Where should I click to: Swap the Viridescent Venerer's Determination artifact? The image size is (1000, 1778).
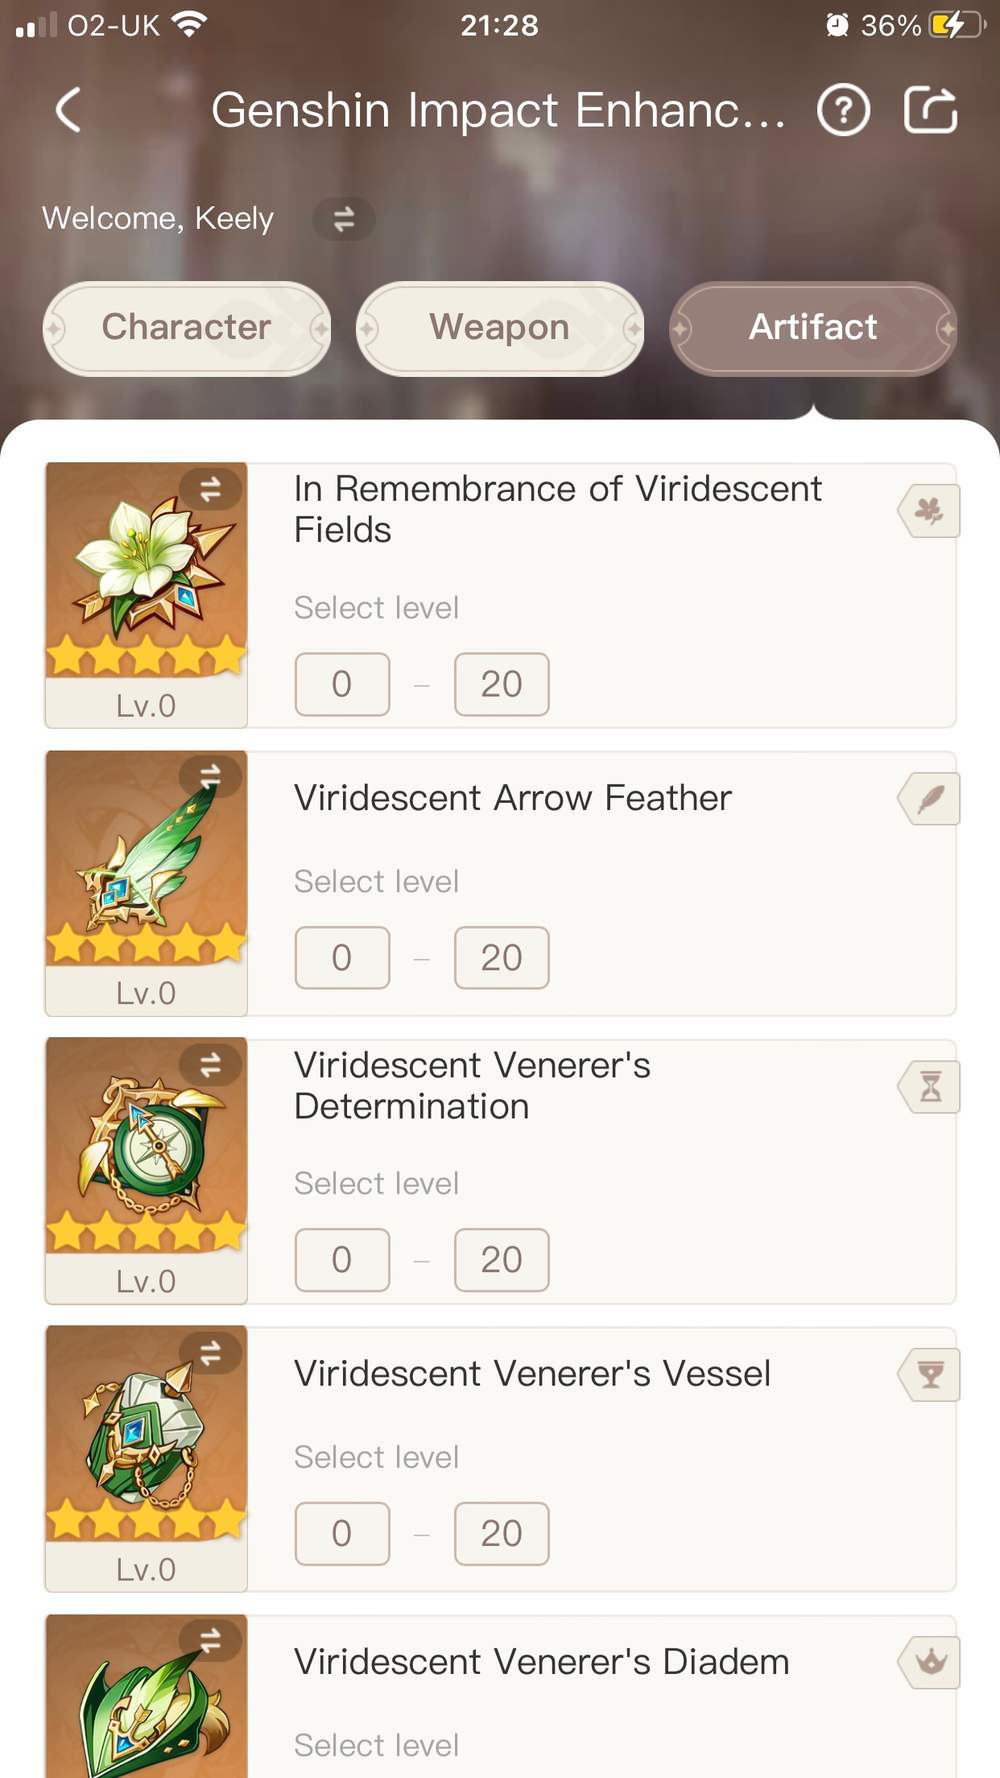point(210,1065)
